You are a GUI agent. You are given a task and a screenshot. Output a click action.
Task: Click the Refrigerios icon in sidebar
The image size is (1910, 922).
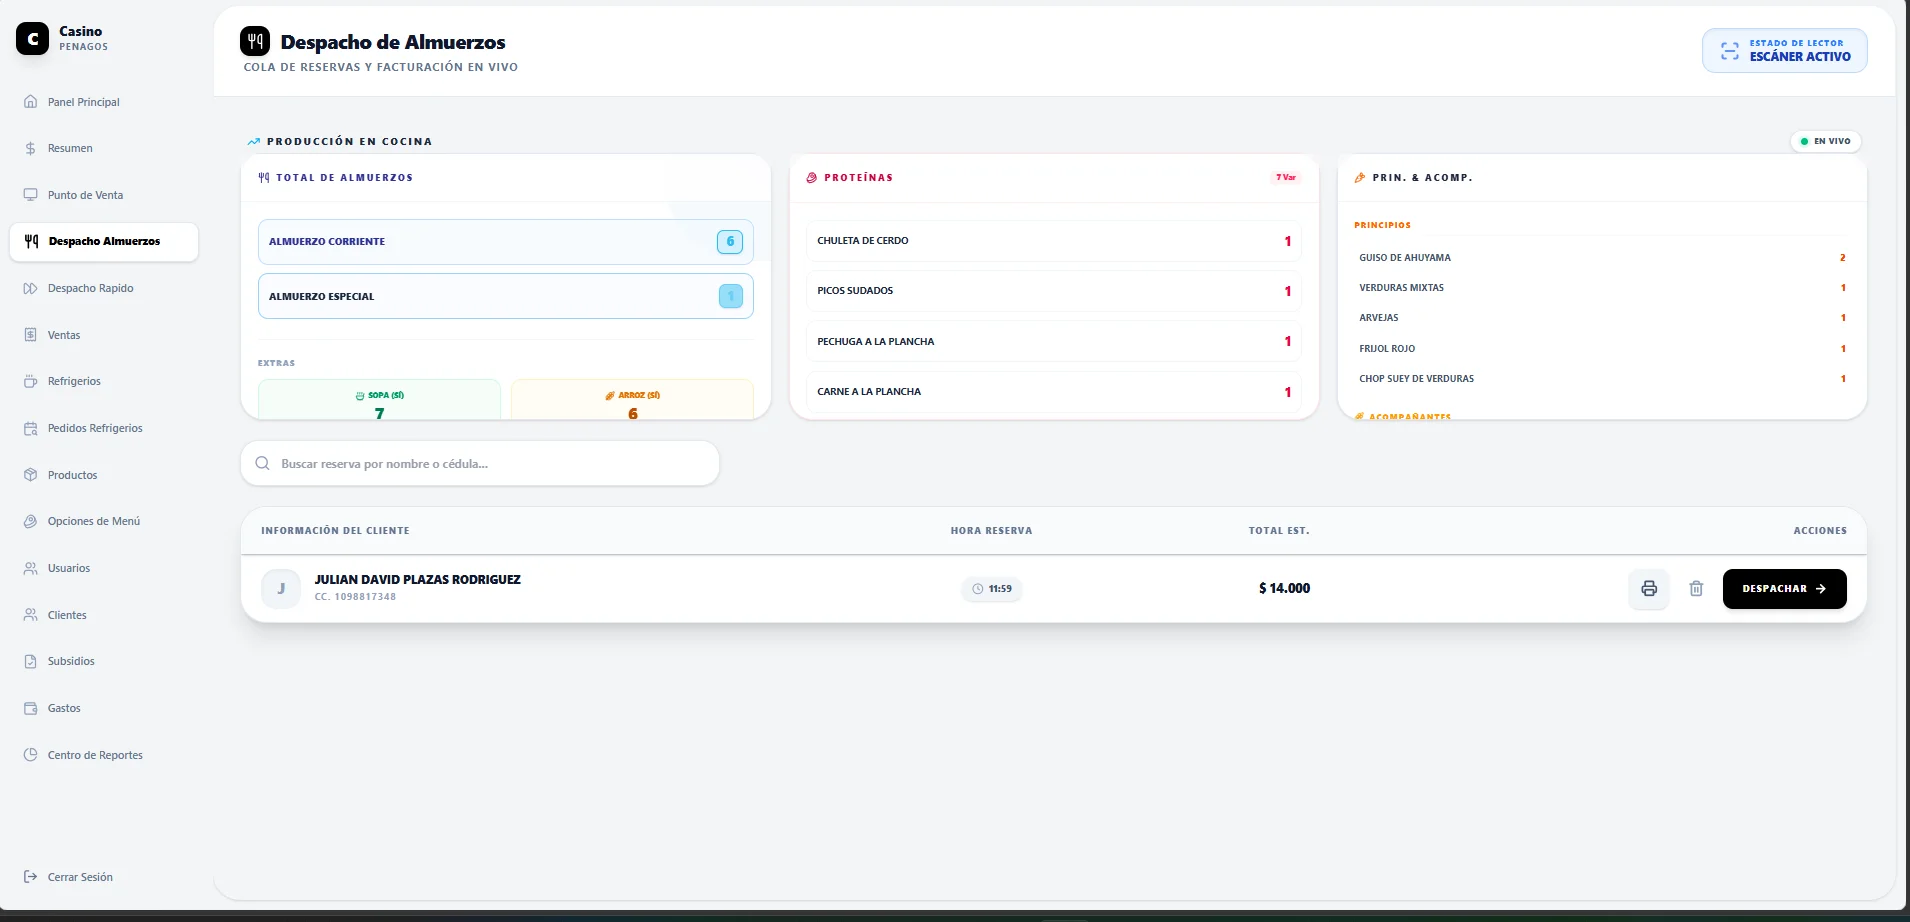(31, 381)
